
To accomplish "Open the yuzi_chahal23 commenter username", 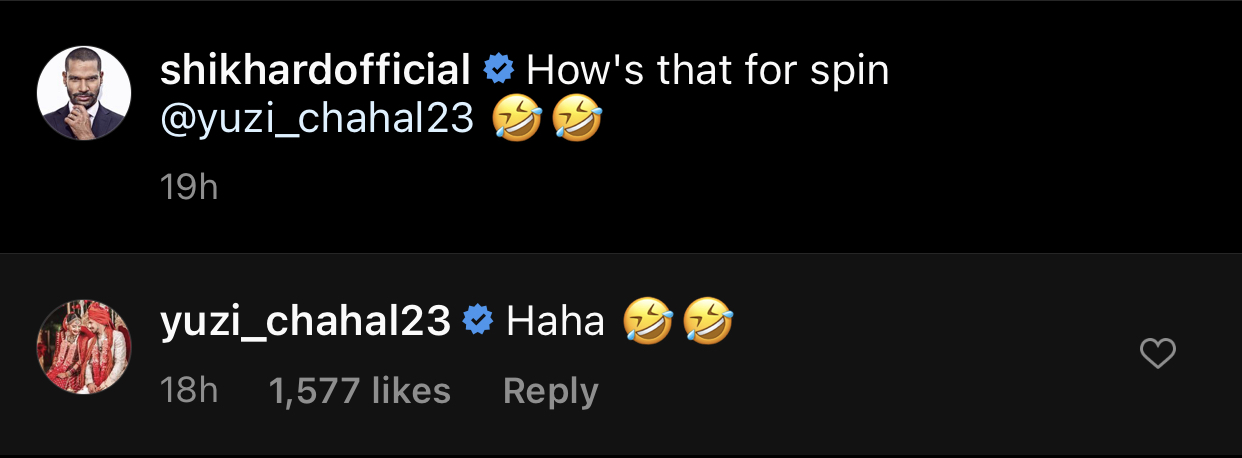I will [x=305, y=321].
